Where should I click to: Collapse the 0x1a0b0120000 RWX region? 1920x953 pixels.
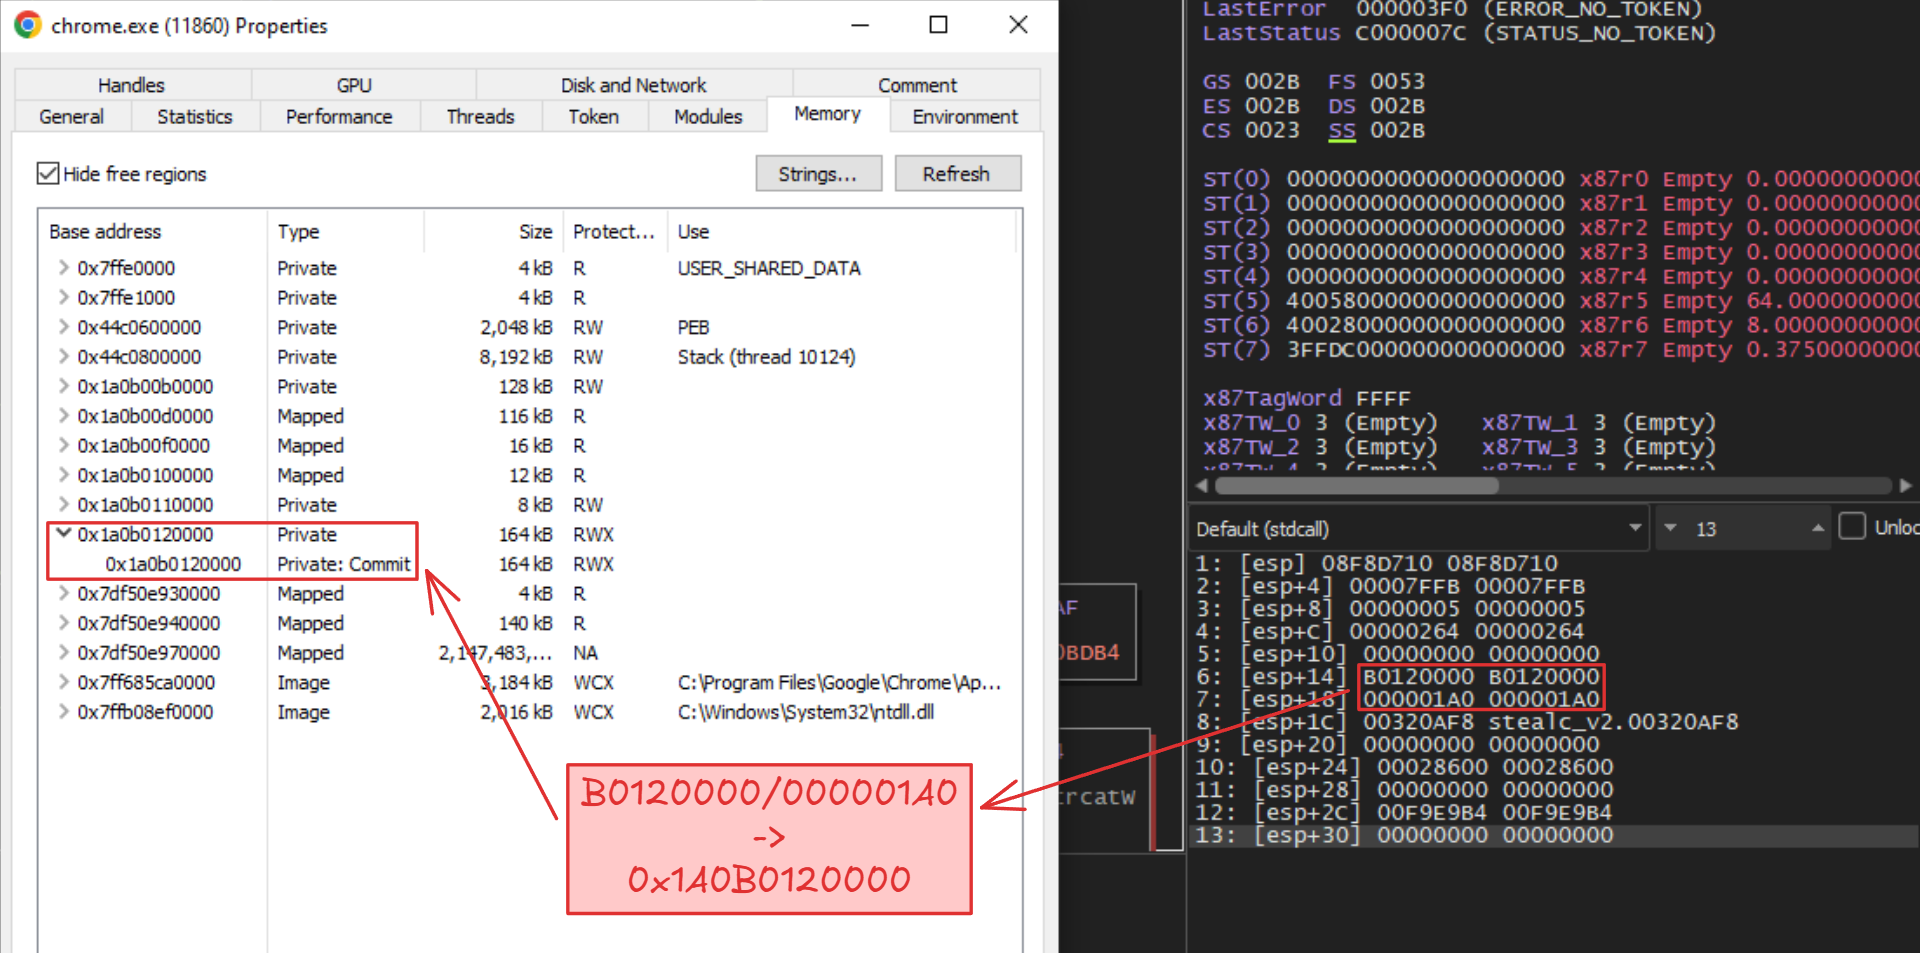tap(63, 533)
